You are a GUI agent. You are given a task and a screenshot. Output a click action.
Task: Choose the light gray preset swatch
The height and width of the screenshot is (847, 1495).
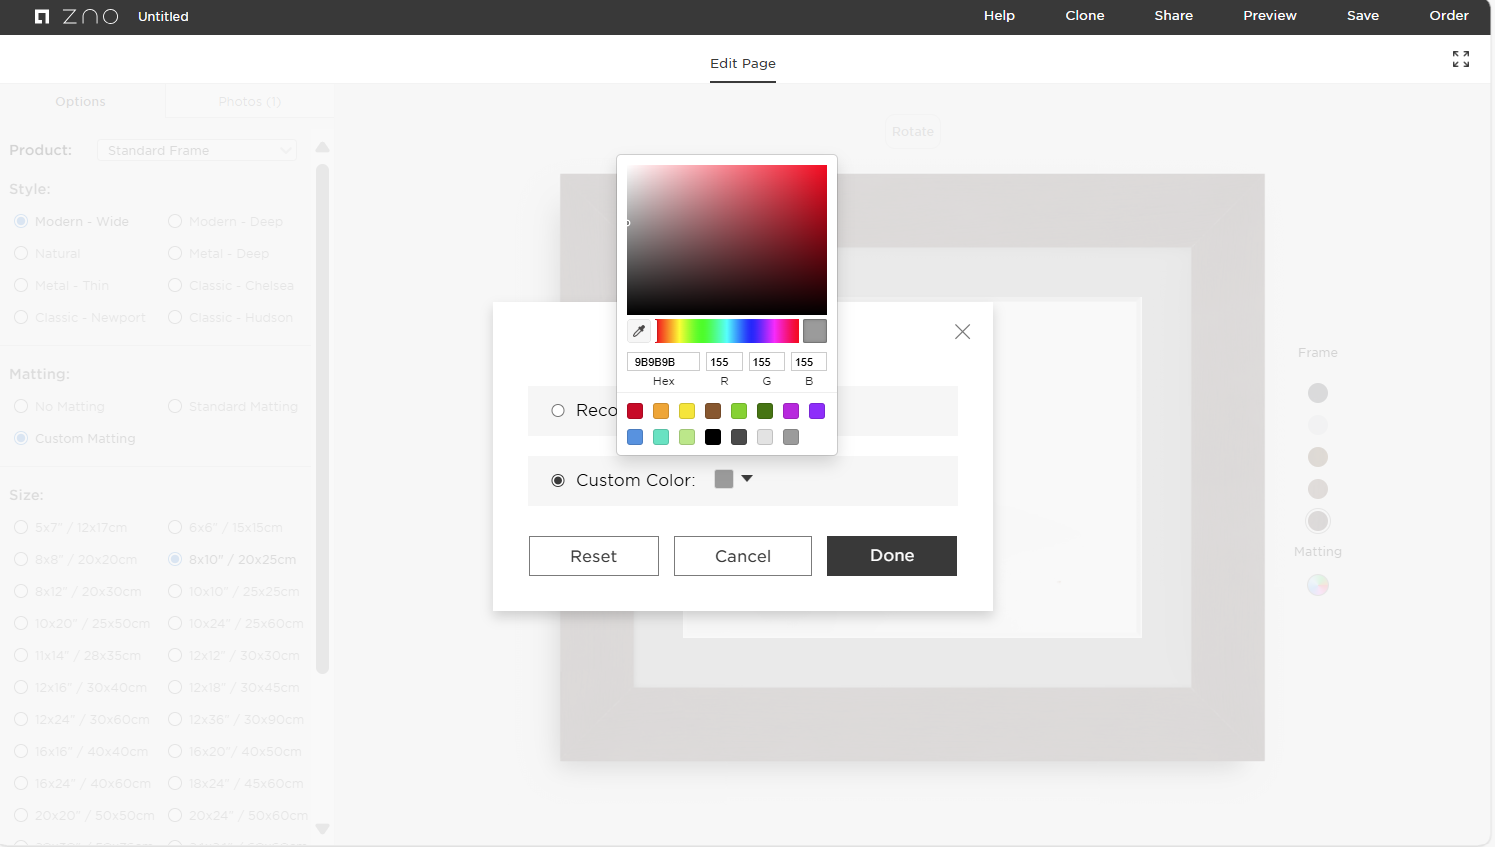765,437
